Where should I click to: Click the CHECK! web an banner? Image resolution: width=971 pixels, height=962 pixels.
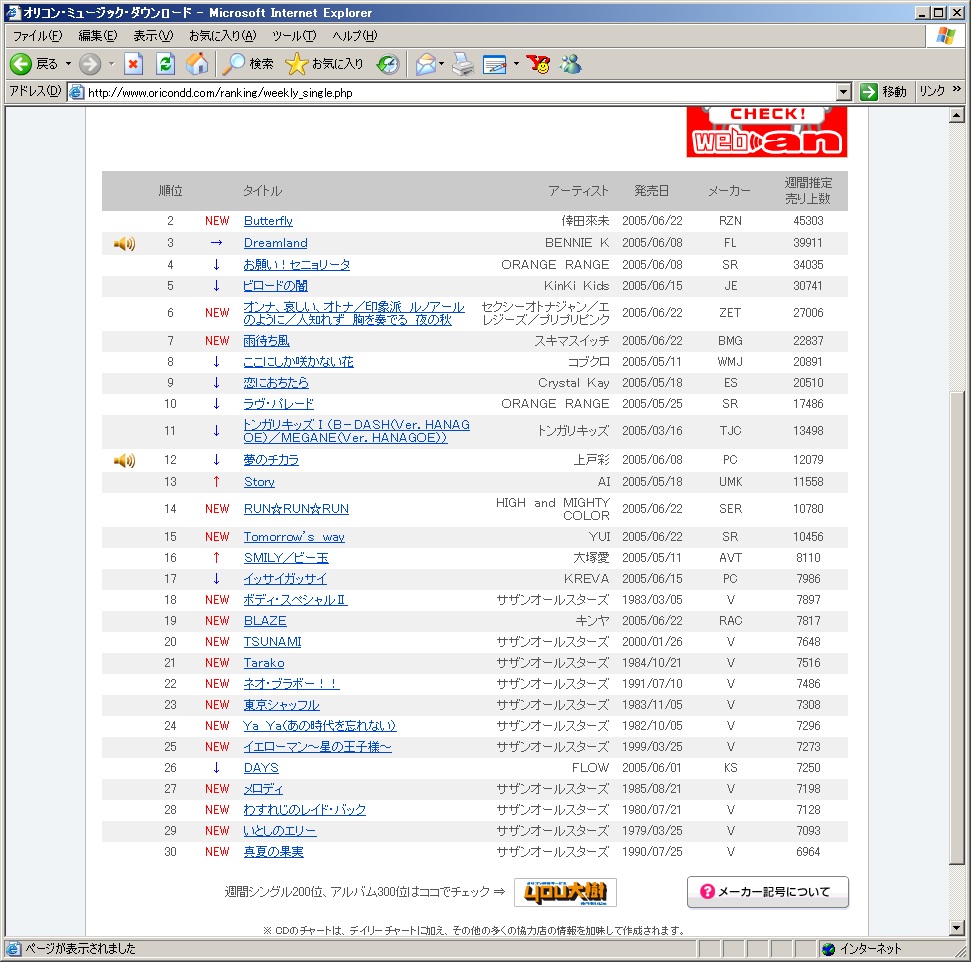pos(767,131)
